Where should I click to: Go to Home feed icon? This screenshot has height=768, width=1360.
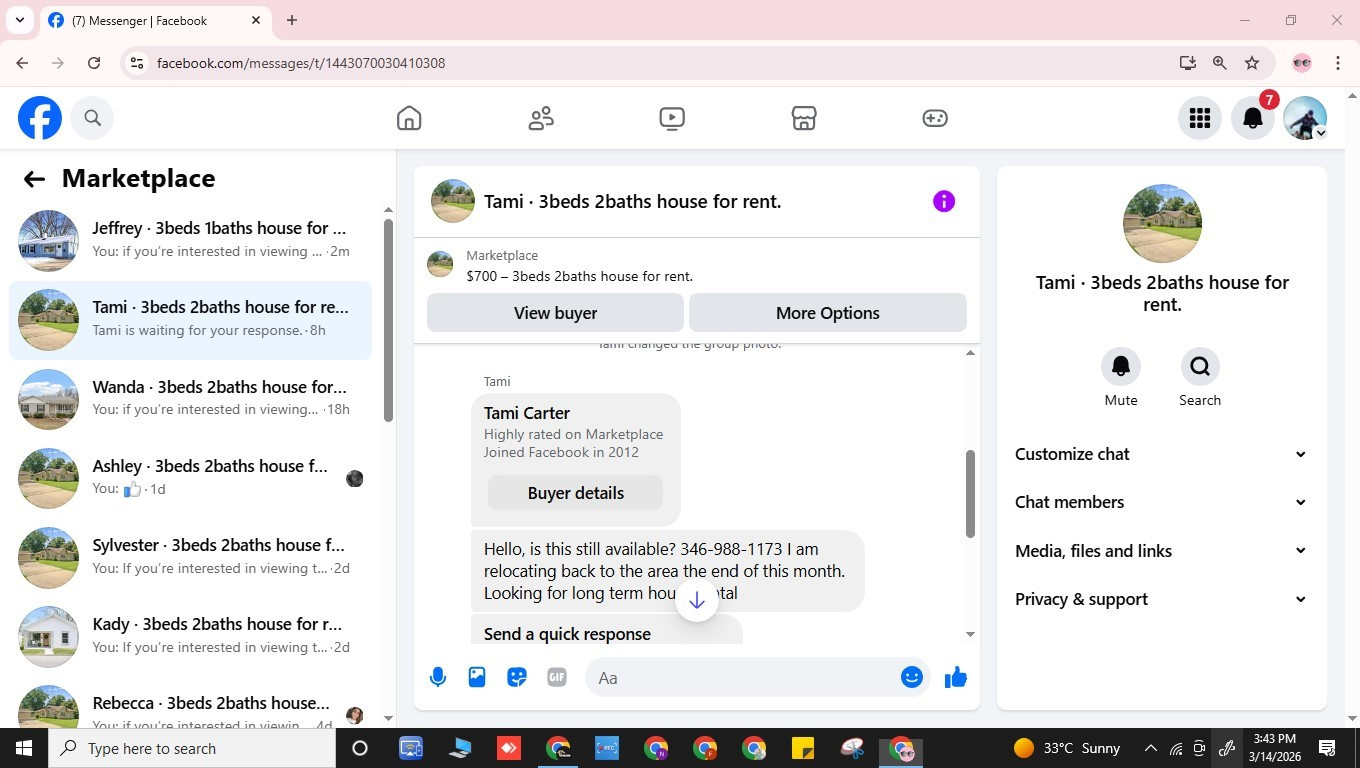[x=409, y=118]
